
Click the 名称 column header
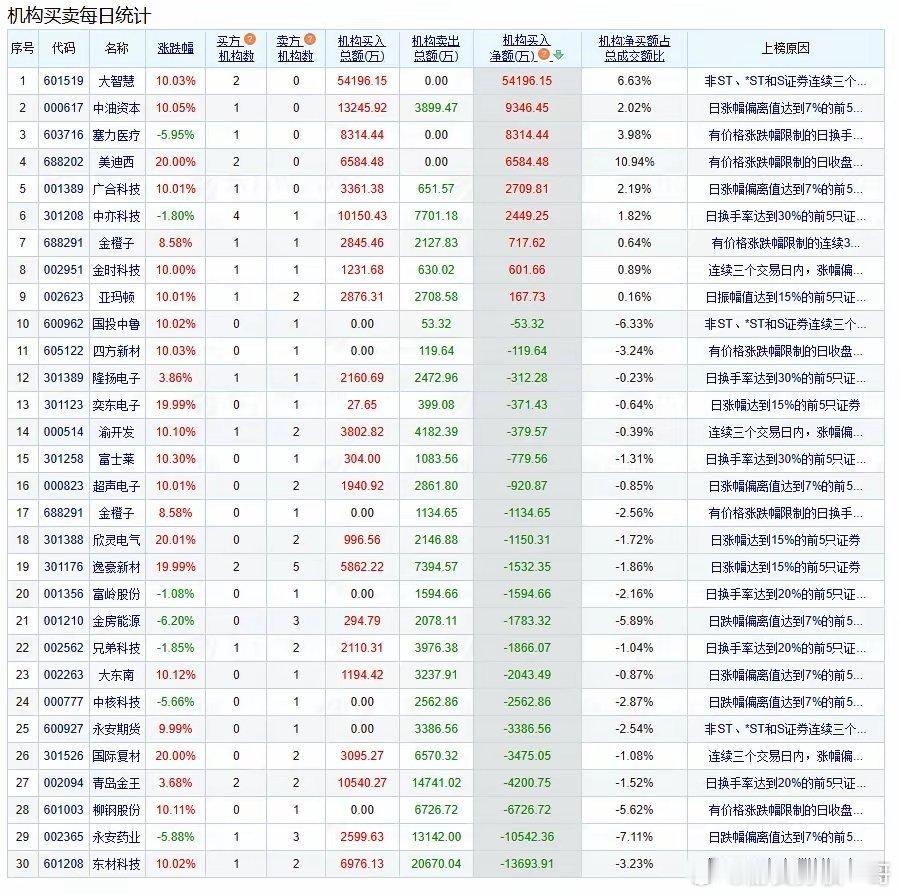tap(117, 48)
